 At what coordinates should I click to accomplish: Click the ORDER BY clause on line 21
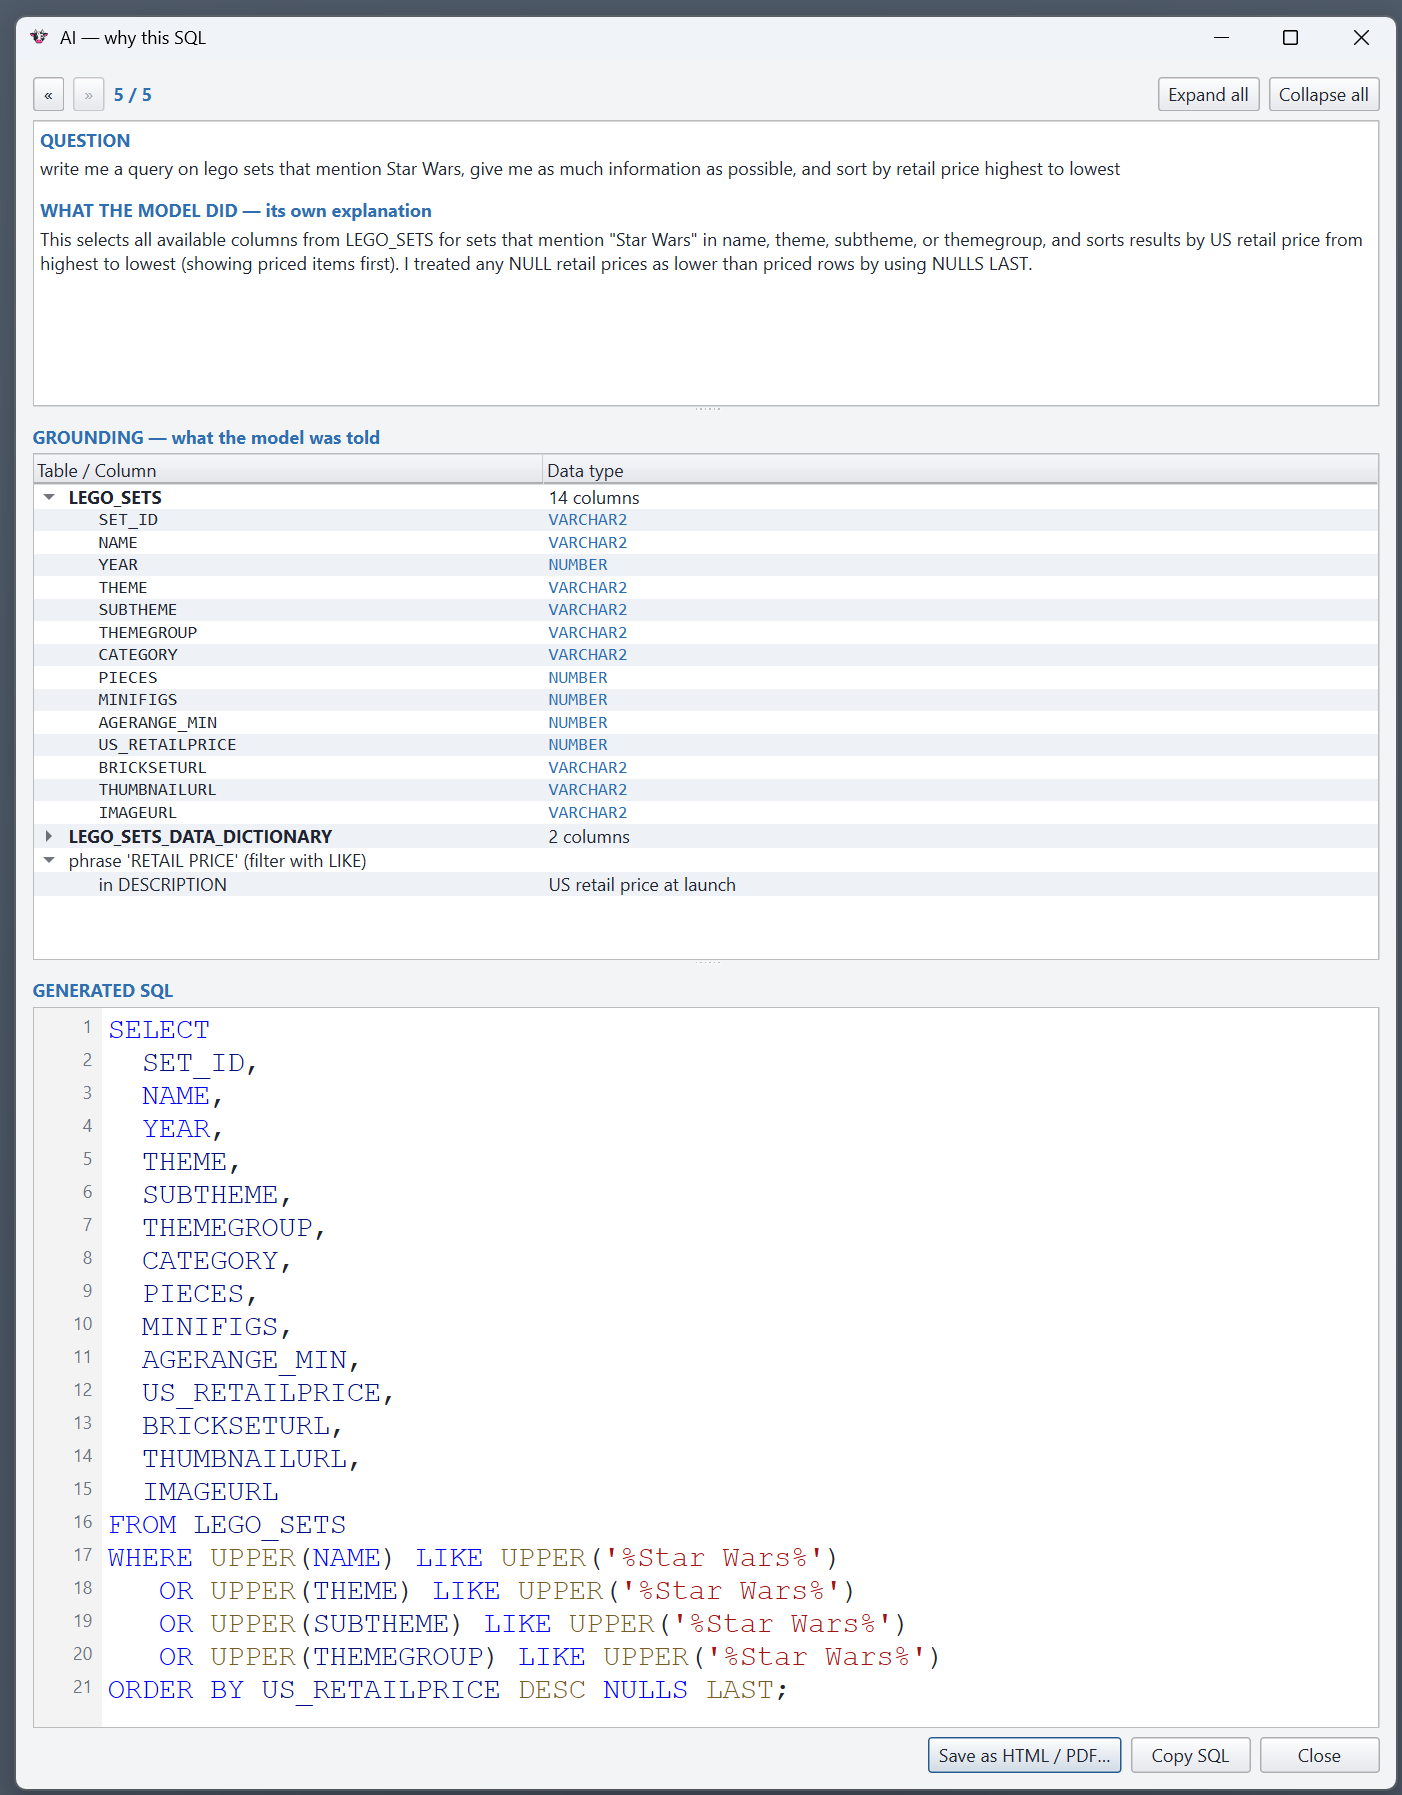click(x=448, y=1690)
